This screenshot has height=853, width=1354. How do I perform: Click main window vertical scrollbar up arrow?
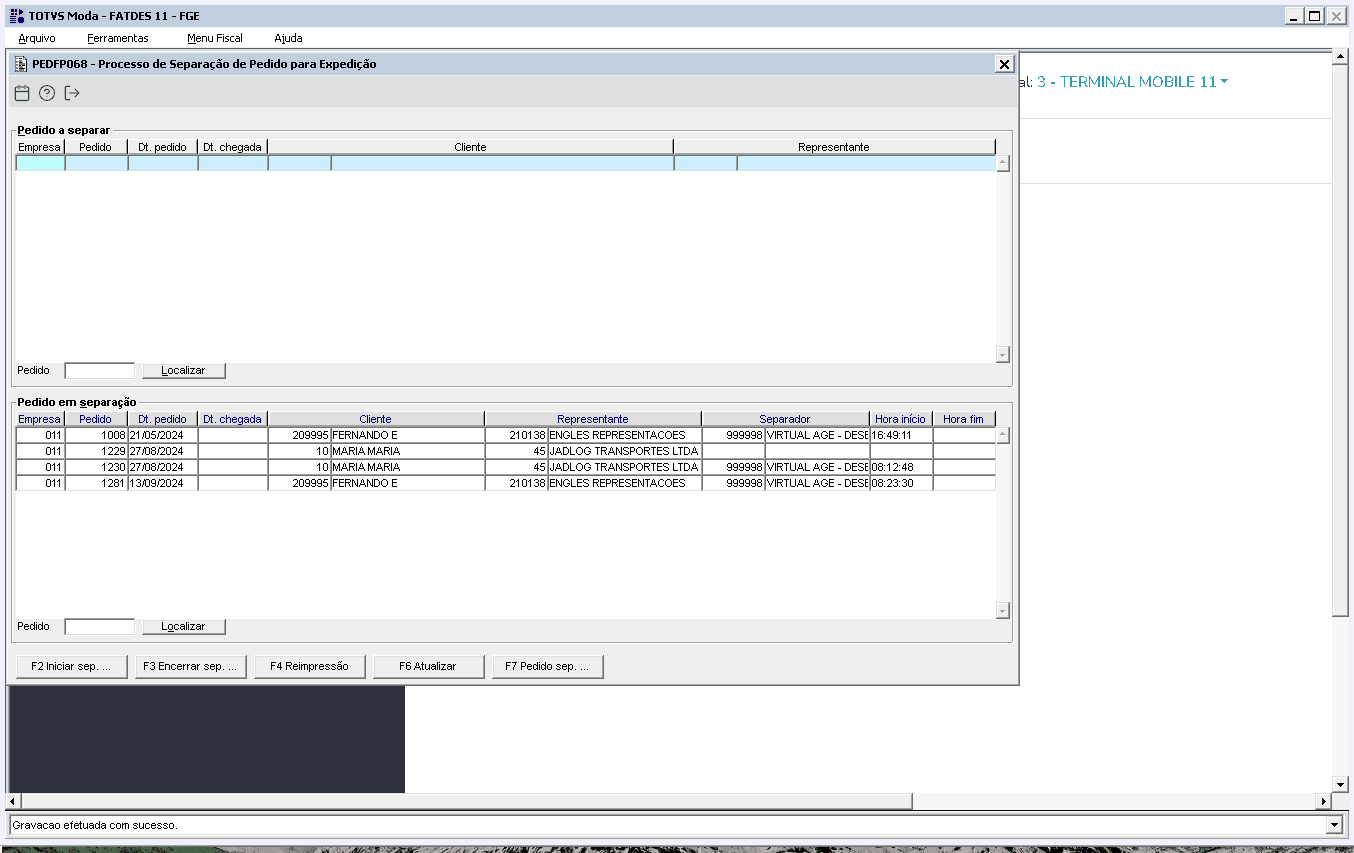[1341, 57]
